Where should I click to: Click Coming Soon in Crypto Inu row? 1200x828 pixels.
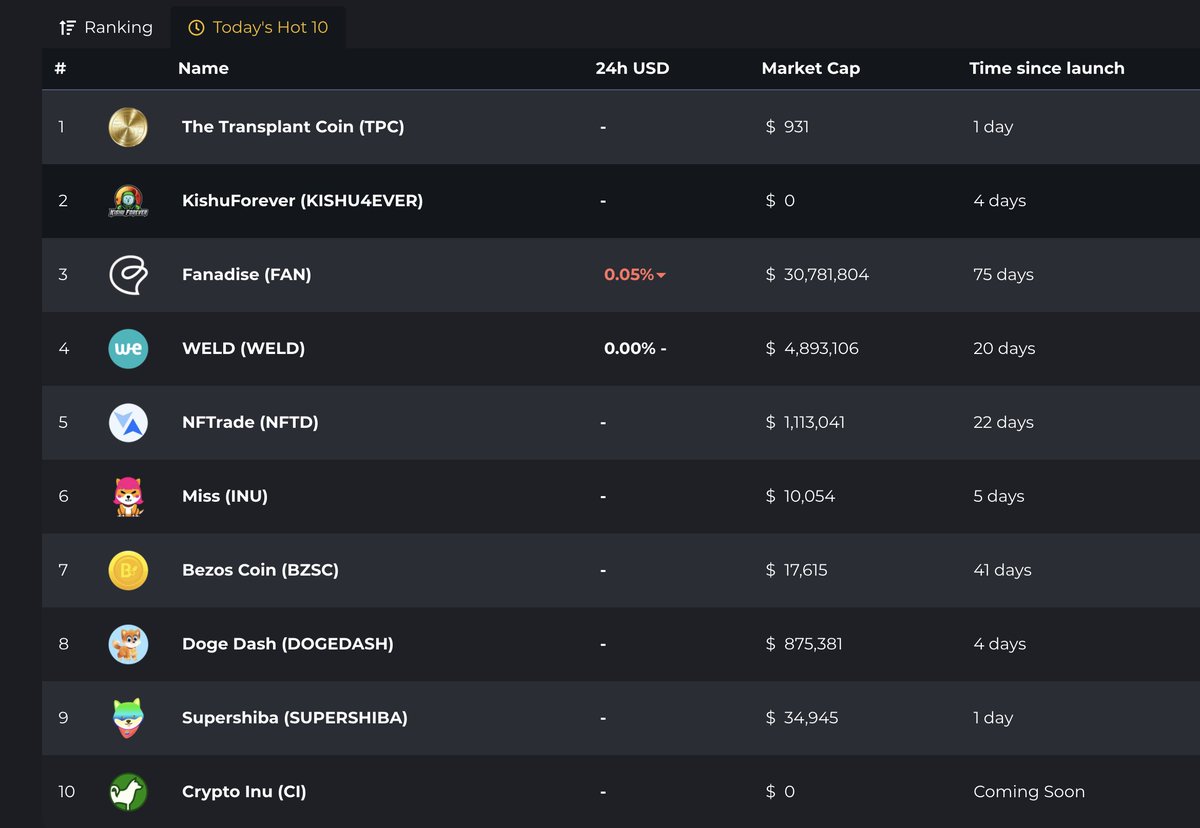1029,792
